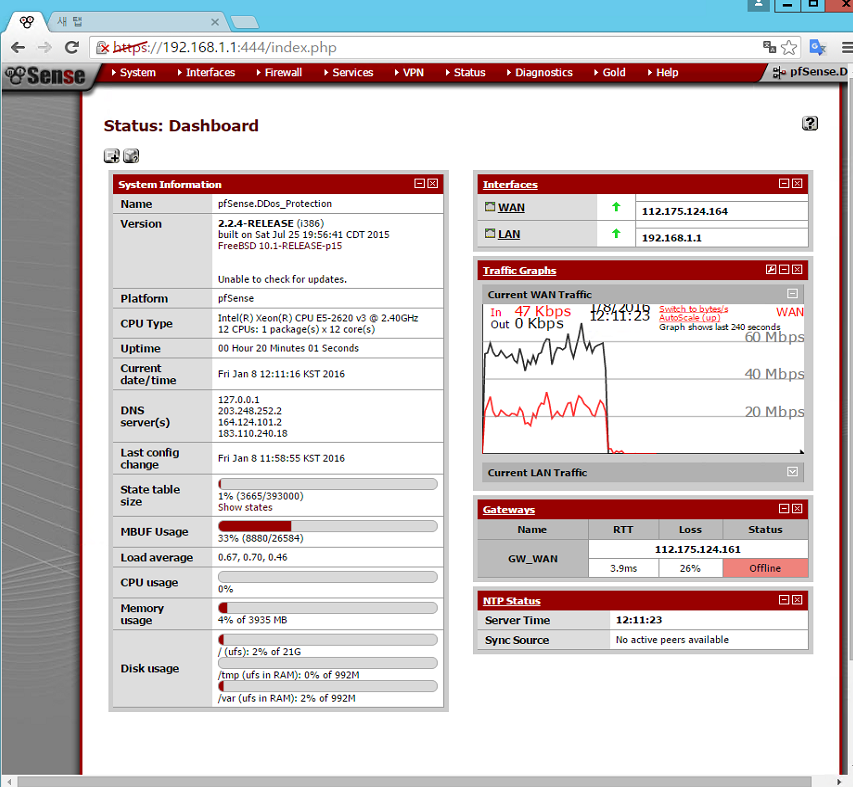This screenshot has width=853, height=787.
Task: Click the WAN interface icon
Action: tap(490, 207)
